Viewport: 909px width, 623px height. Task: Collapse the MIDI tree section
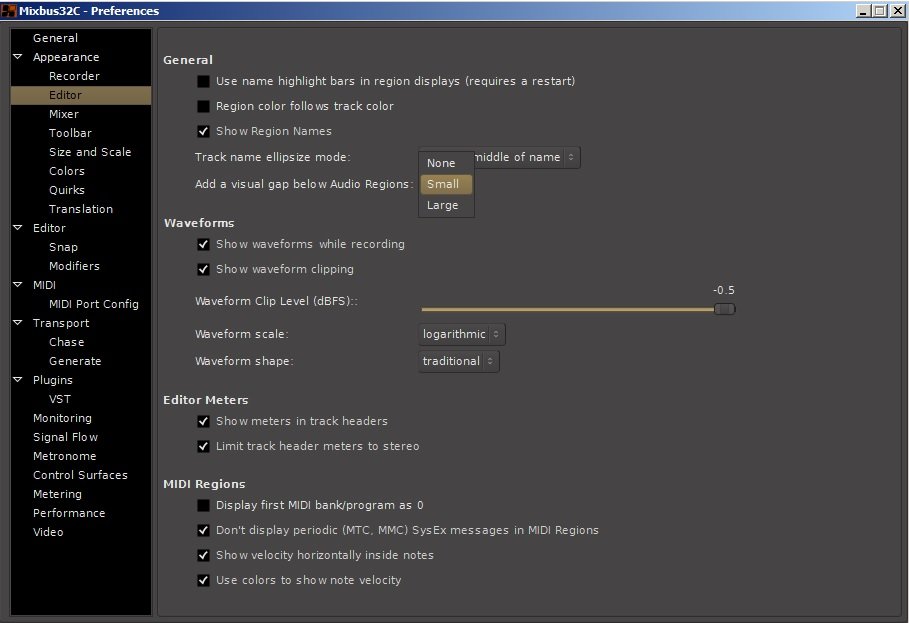(18, 285)
